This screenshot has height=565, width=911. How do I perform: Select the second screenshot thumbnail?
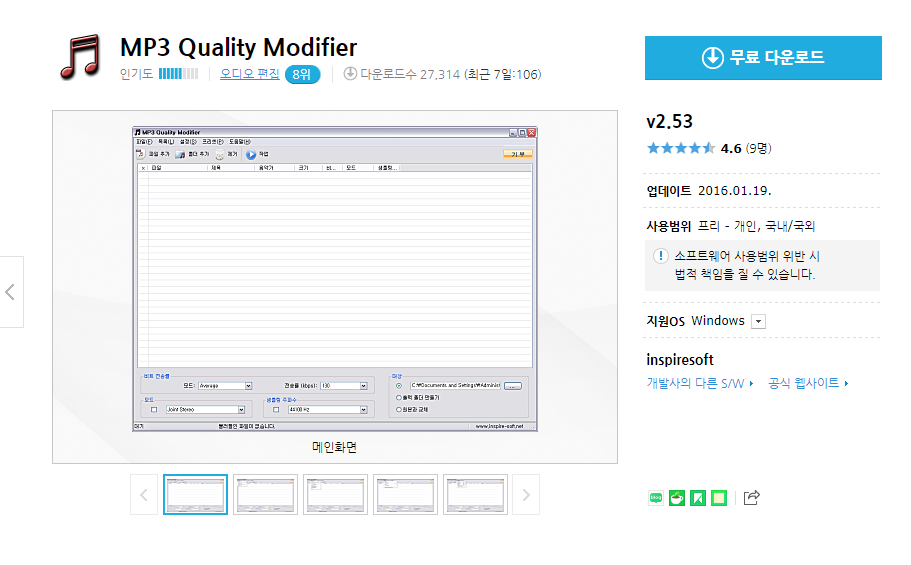[x=266, y=495]
